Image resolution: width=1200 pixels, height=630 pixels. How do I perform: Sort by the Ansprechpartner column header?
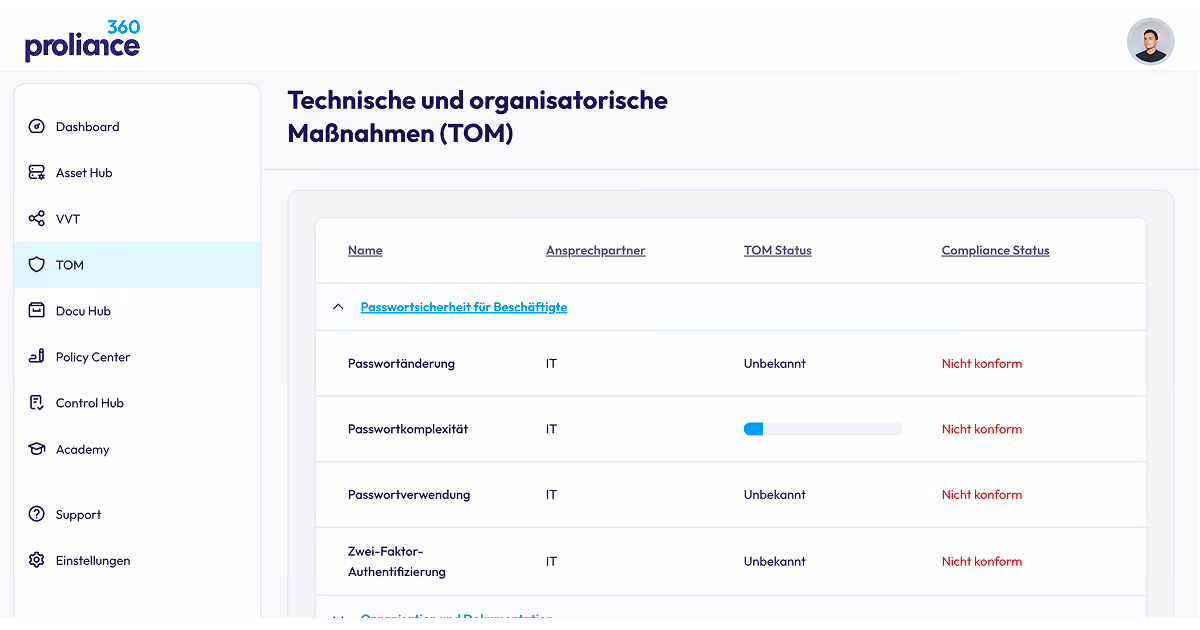pyautogui.click(x=596, y=251)
